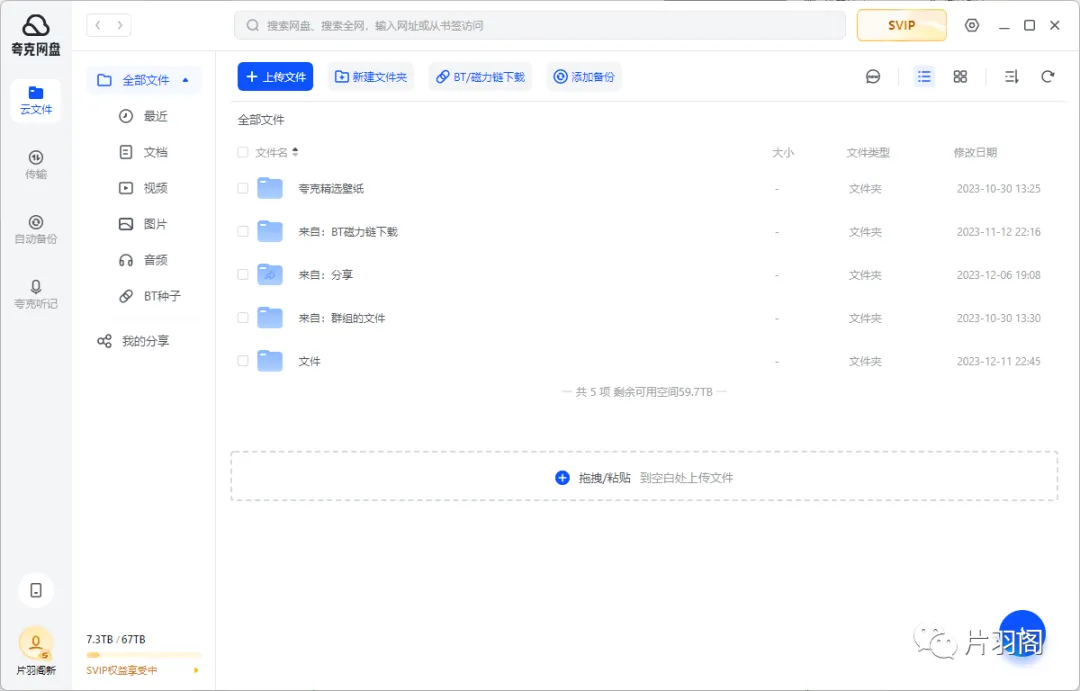This screenshot has height=691, width=1080.
Task: Select all files with header checkbox
Action: pos(242,152)
